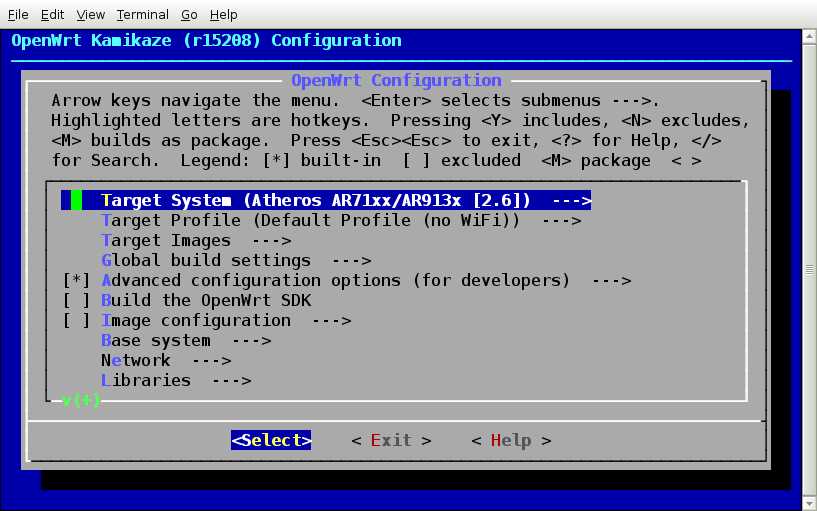The image size is (817, 511).
Task: Toggle Build the OpenWrt SDK checkbox
Action: point(76,301)
